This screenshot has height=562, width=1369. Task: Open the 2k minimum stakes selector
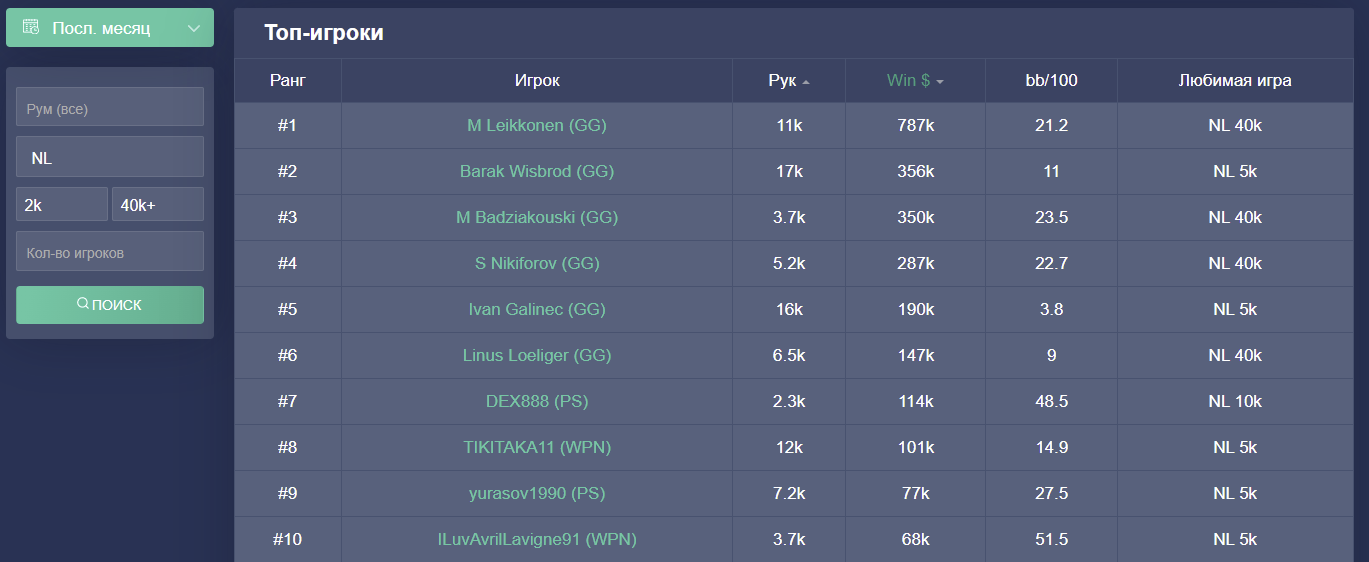point(61,204)
